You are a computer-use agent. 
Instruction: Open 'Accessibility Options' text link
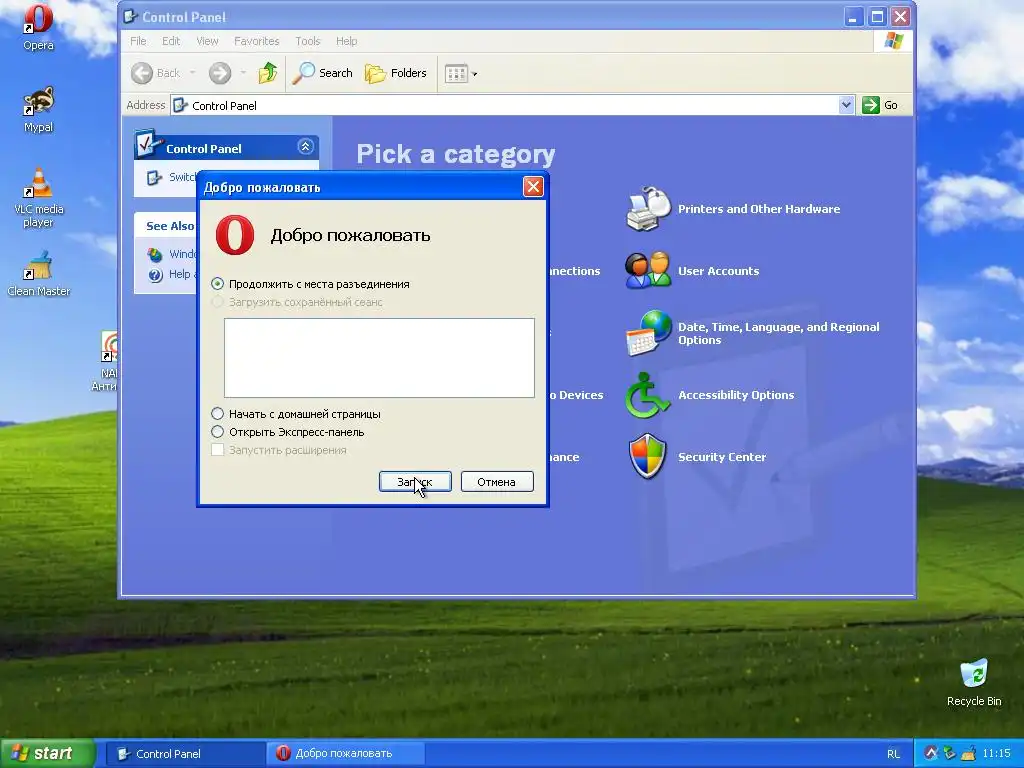pyautogui.click(x=736, y=395)
